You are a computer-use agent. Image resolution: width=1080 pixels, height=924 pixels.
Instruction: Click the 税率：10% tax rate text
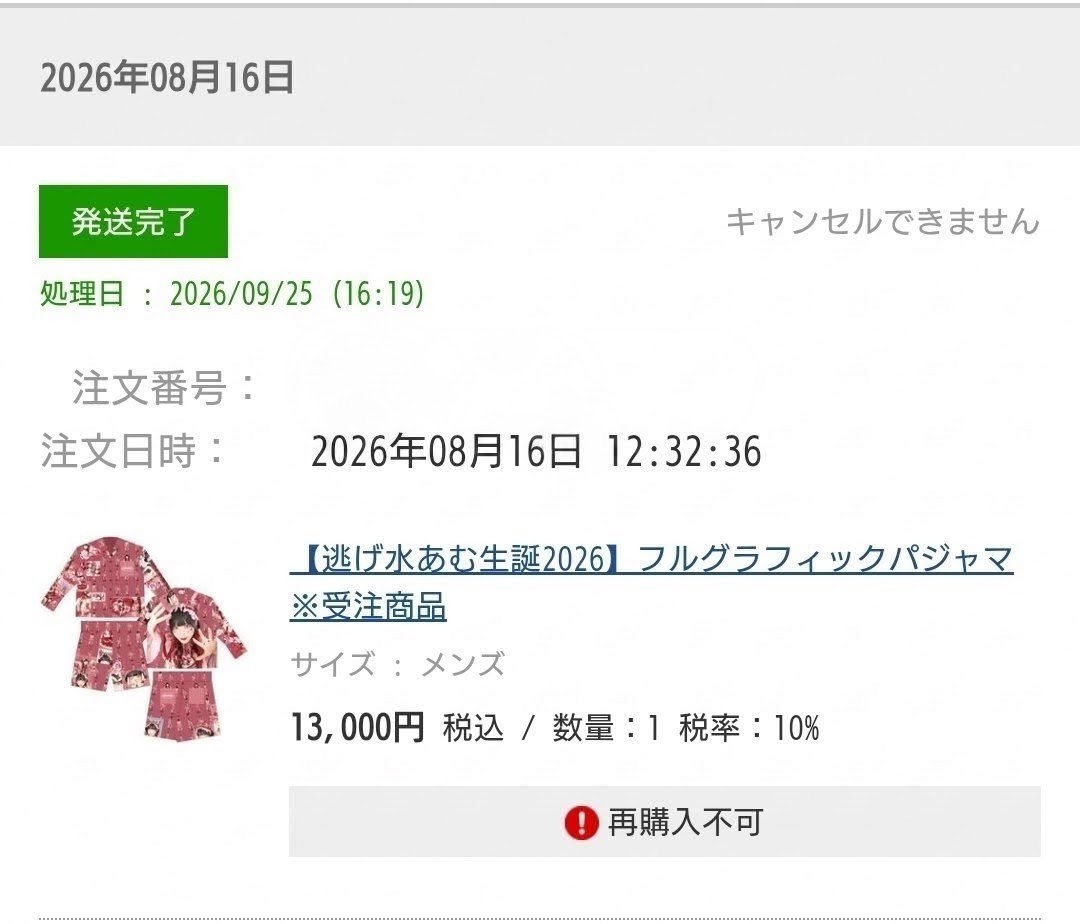point(749,728)
